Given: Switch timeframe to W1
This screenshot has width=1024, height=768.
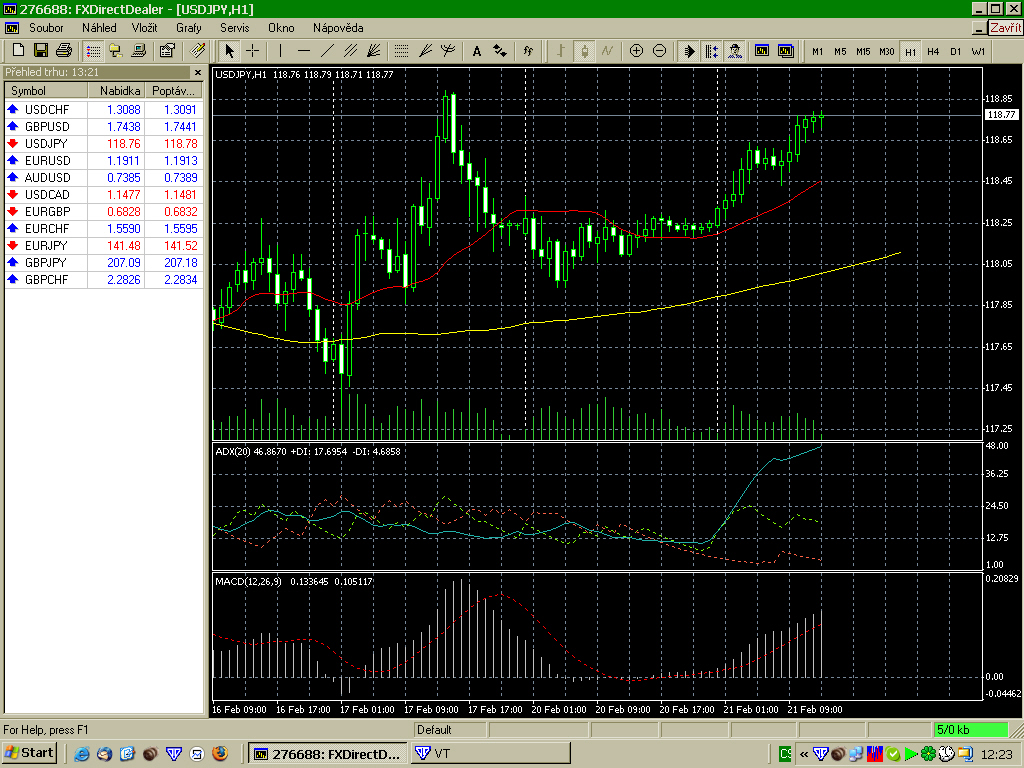Looking at the screenshot, I should [978, 51].
